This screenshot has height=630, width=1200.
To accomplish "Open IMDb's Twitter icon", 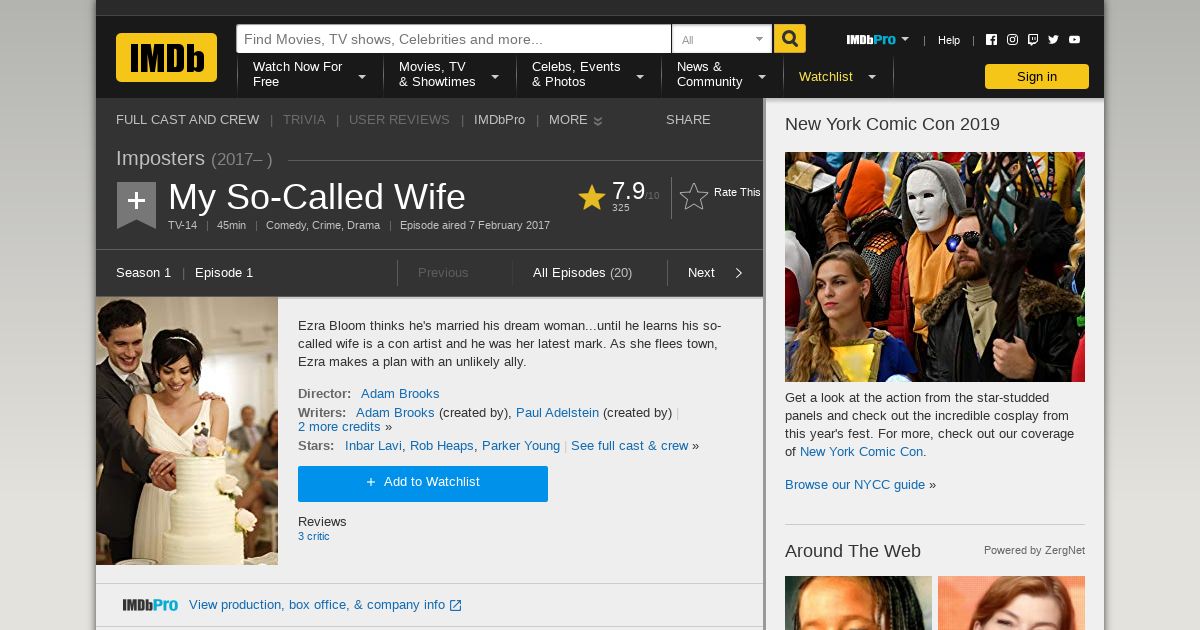I will point(1053,40).
